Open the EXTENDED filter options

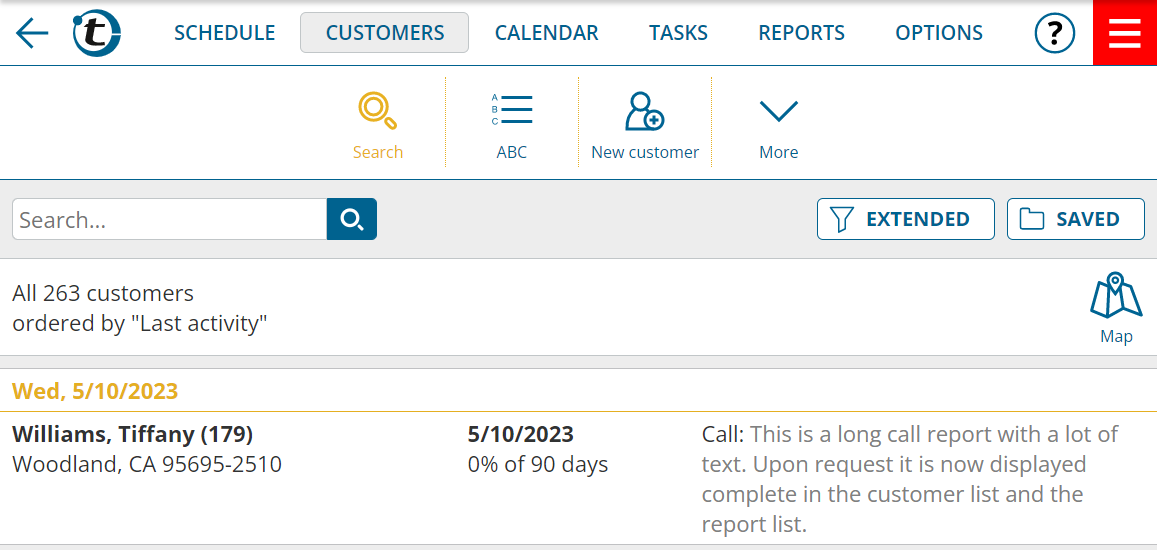click(905, 219)
